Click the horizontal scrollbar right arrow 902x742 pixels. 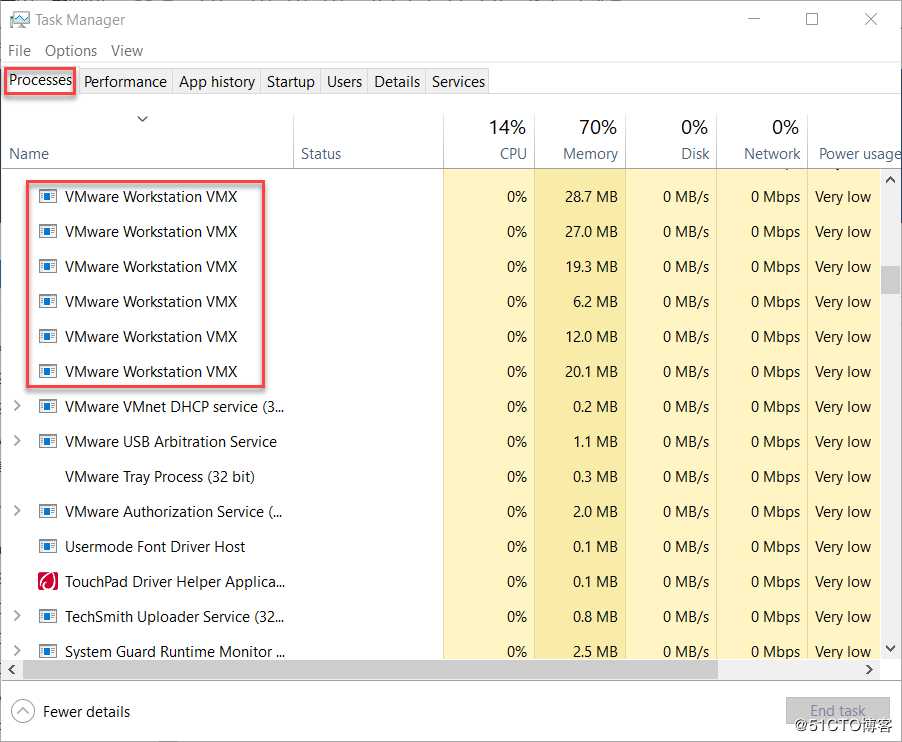coord(869,670)
